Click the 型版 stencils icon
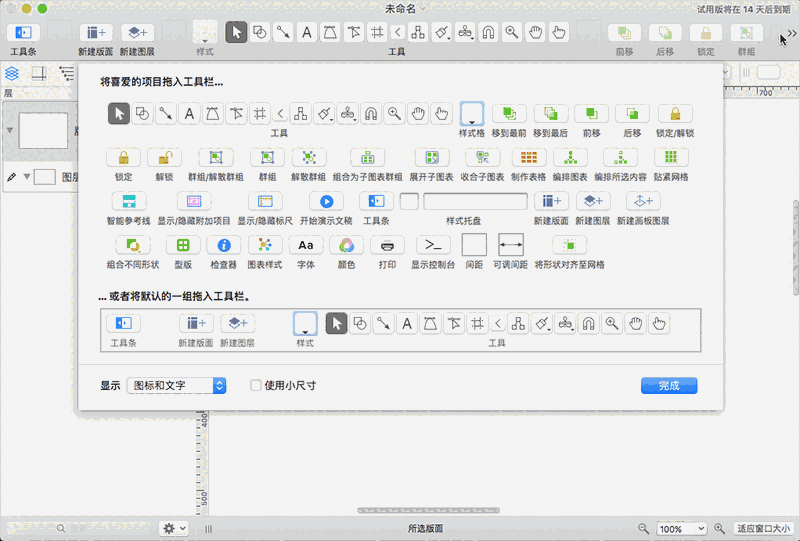Image resolution: width=800 pixels, height=541 pixels. [183, 245]
